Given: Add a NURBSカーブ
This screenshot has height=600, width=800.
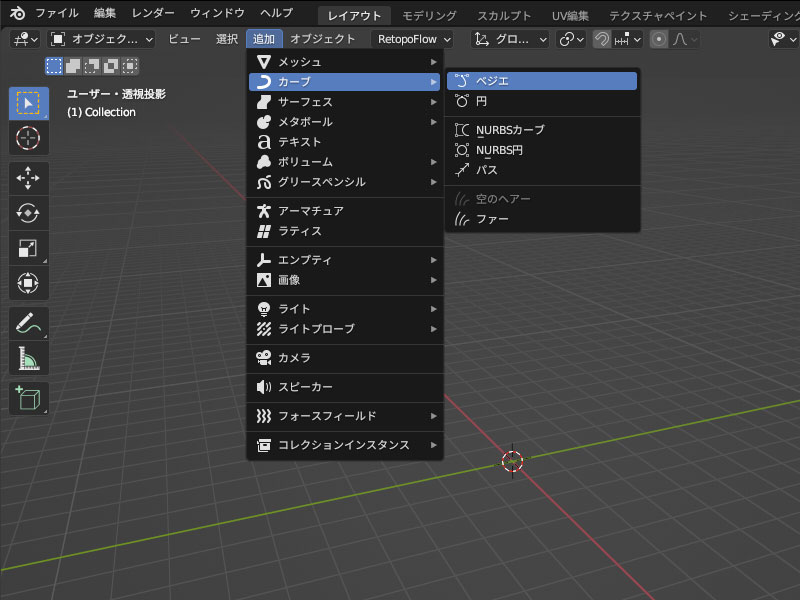Looking at the screenshot, I should pyautogui.click(x=542, y=130).
